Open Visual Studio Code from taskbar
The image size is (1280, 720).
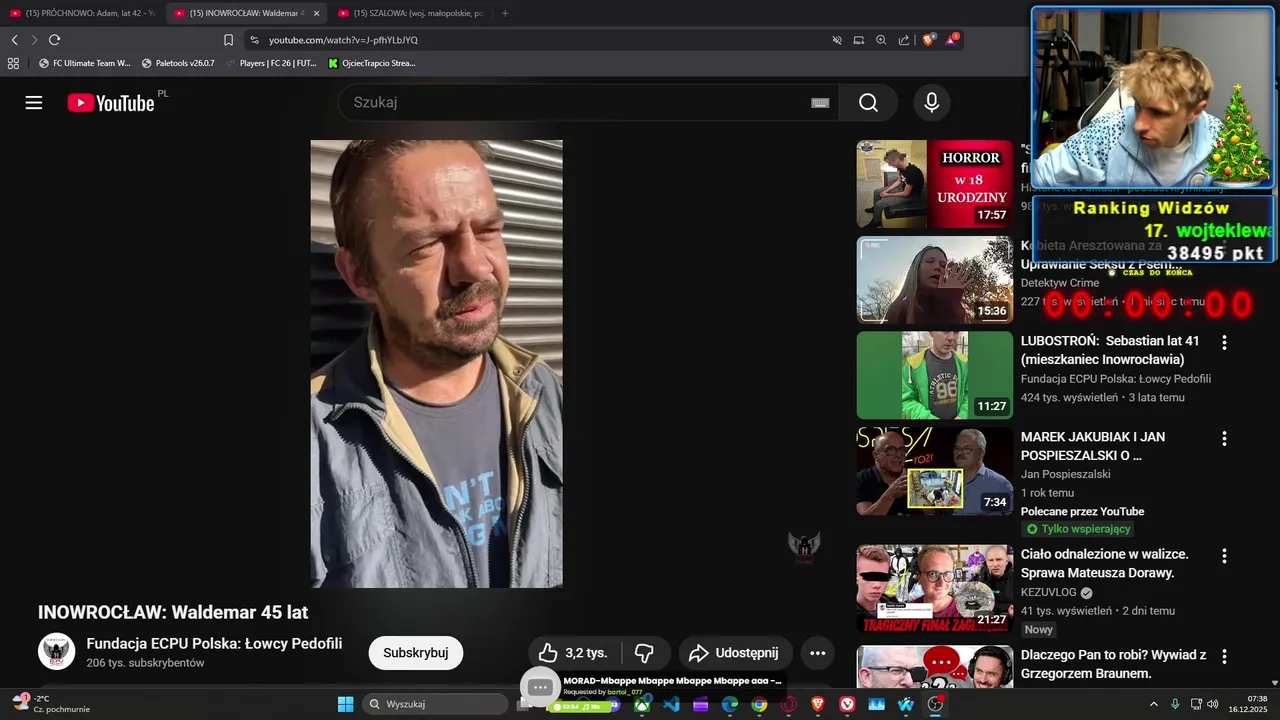[x=671, y=704]
